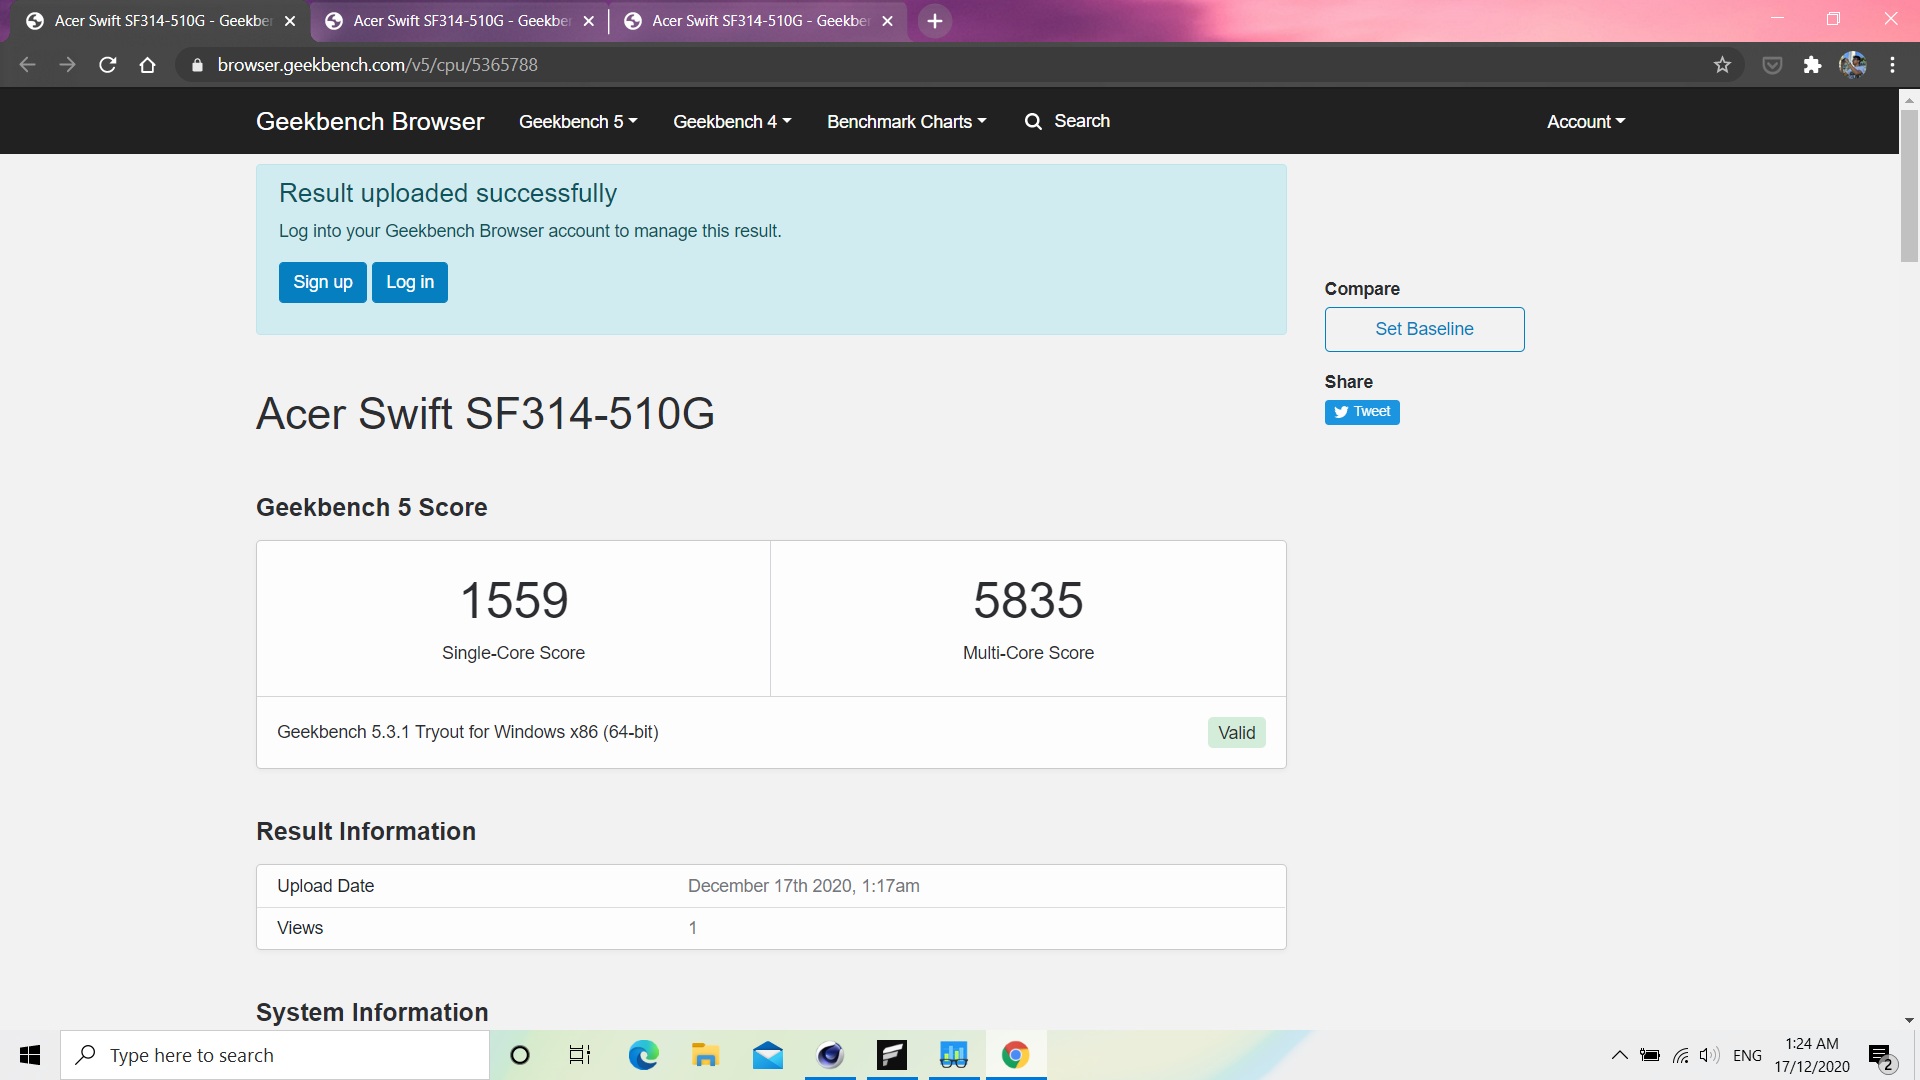The width and height of the screenshot is (1920, 1080).
Task: Open Task View on taskbar
Action: tap(580, 1055)
